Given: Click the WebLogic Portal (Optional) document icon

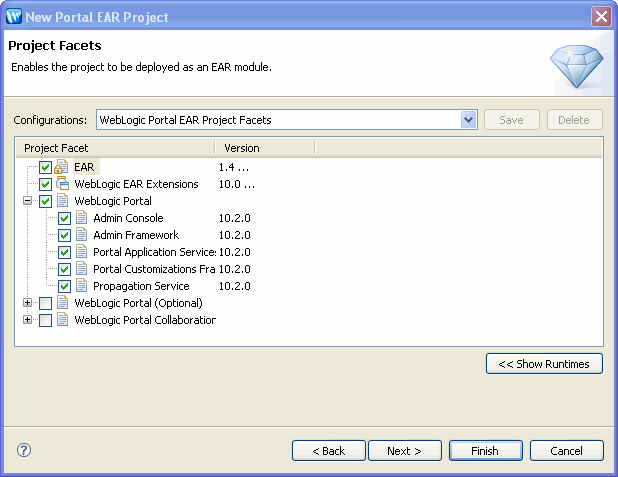Looking at the screenshot, I should coord(62,302).
